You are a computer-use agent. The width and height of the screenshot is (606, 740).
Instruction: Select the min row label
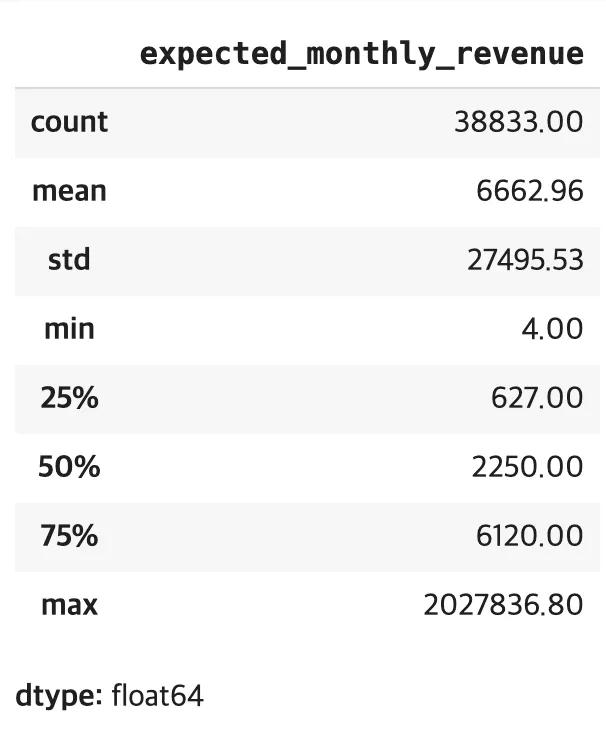pyautogui.click(x=69, y=329)
